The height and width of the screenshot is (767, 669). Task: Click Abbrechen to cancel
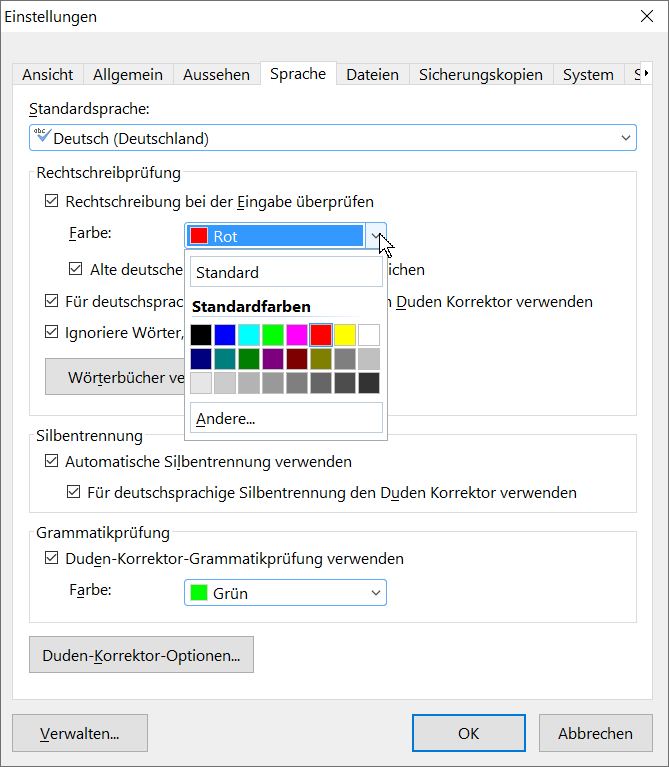tap(595, 733)
